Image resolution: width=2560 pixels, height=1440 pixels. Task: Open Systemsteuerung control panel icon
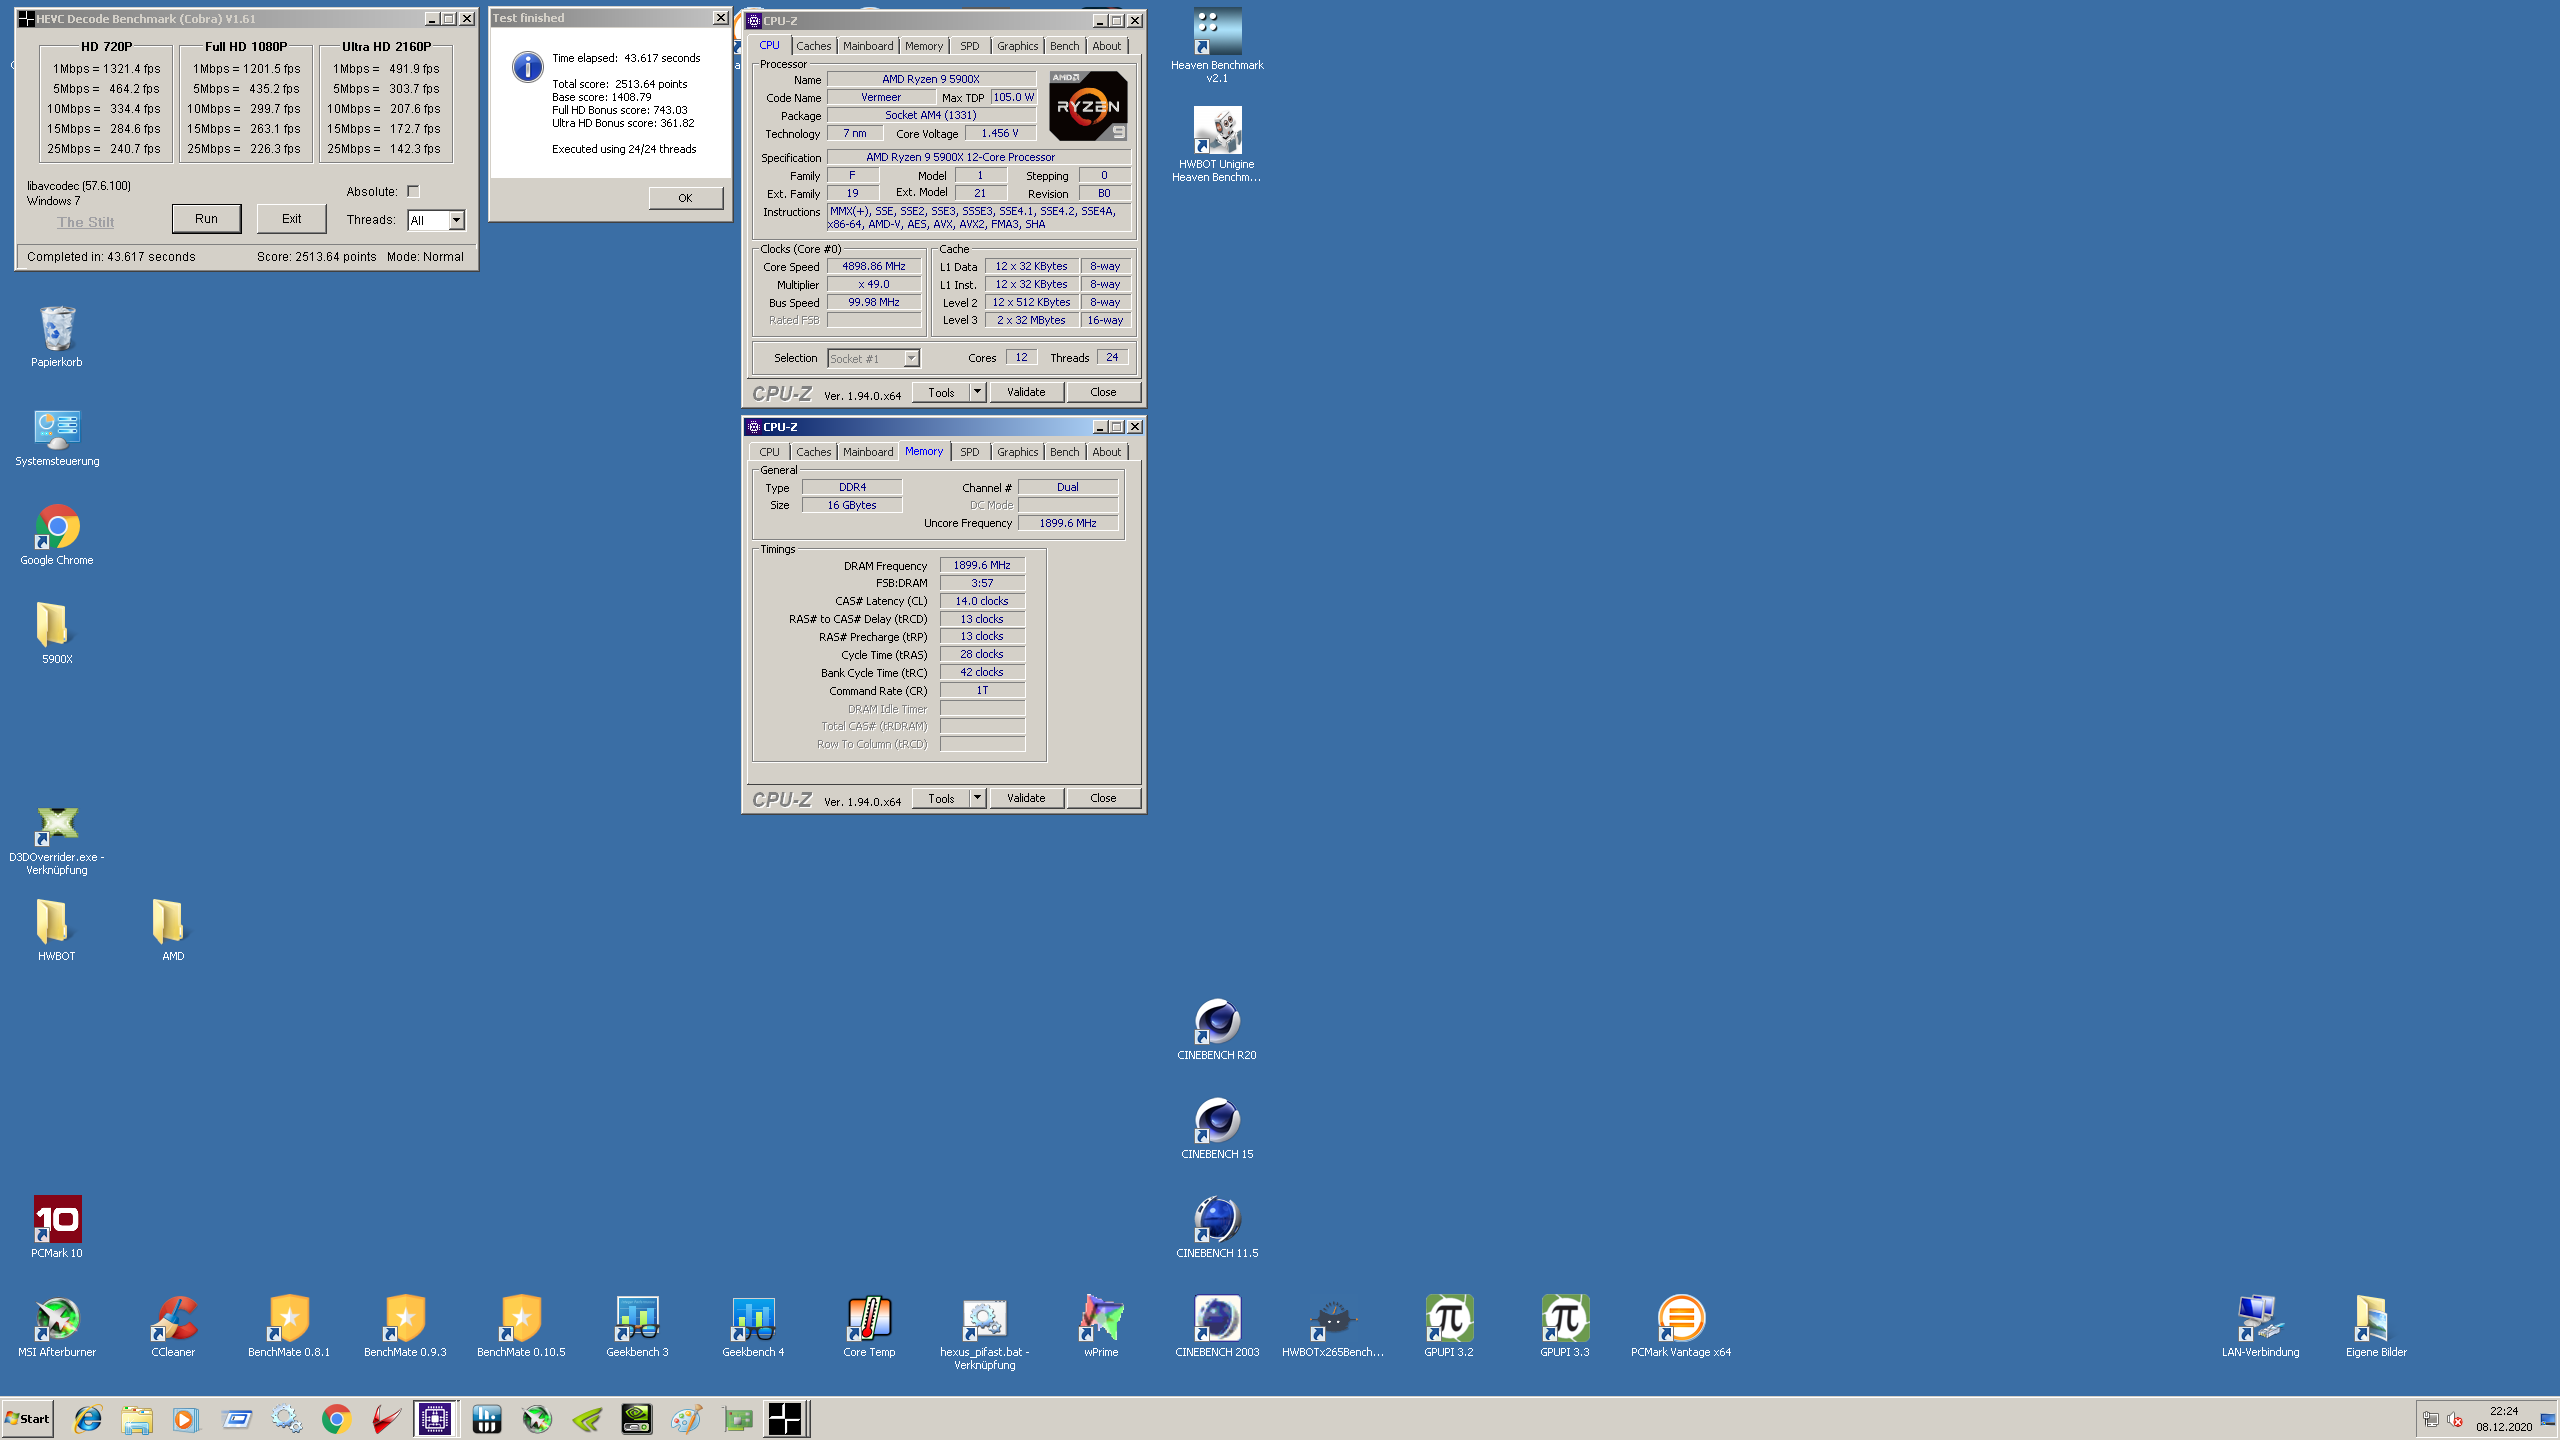click(57, 437)
